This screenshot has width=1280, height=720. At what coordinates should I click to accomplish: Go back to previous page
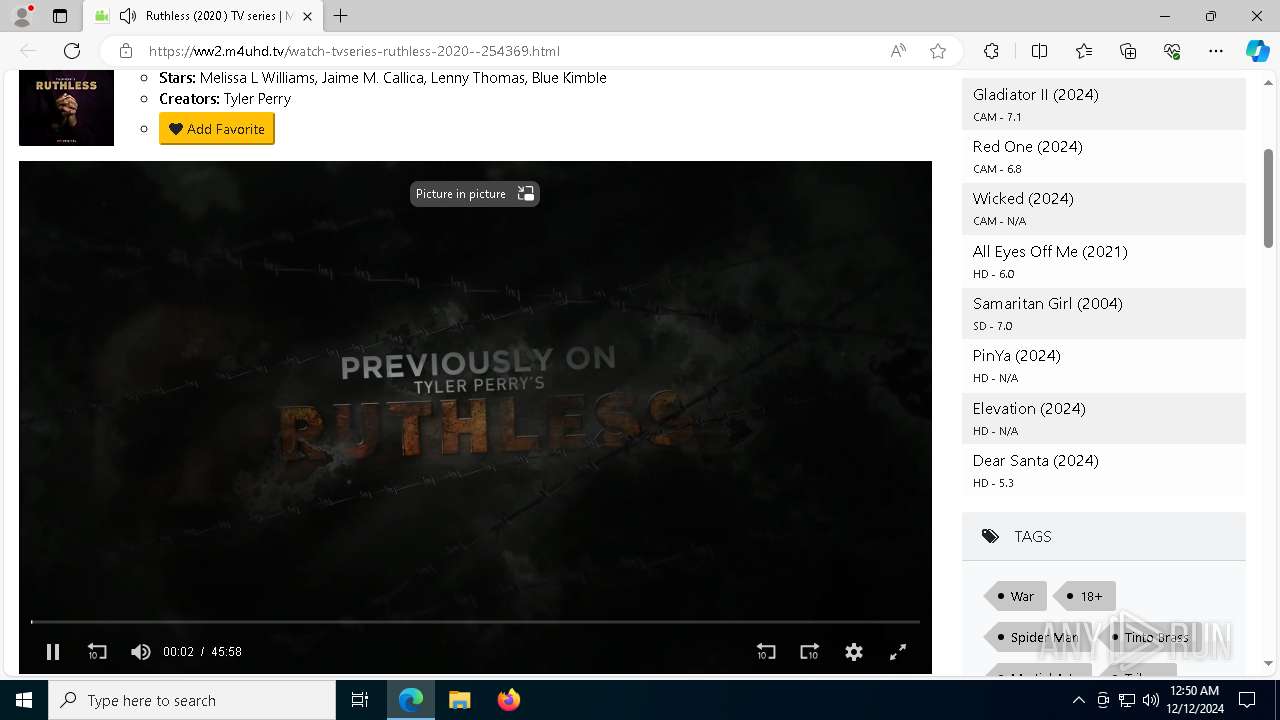(x=28, y=51)
